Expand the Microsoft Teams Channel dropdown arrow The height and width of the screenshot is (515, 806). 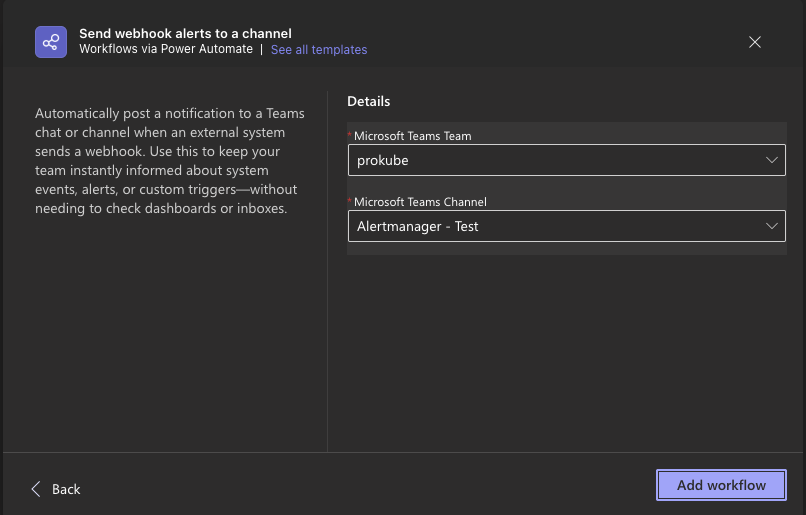[772, 226]
